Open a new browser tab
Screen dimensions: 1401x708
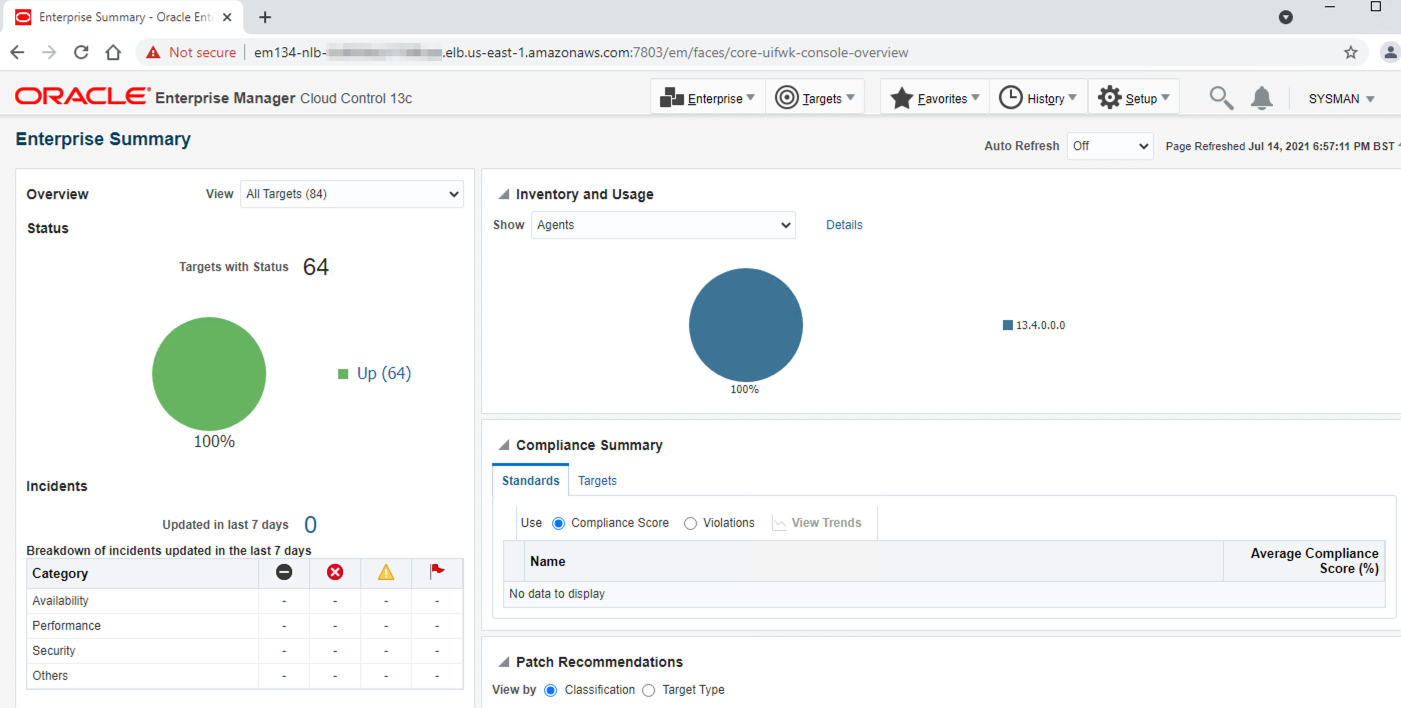pos(265,17)
